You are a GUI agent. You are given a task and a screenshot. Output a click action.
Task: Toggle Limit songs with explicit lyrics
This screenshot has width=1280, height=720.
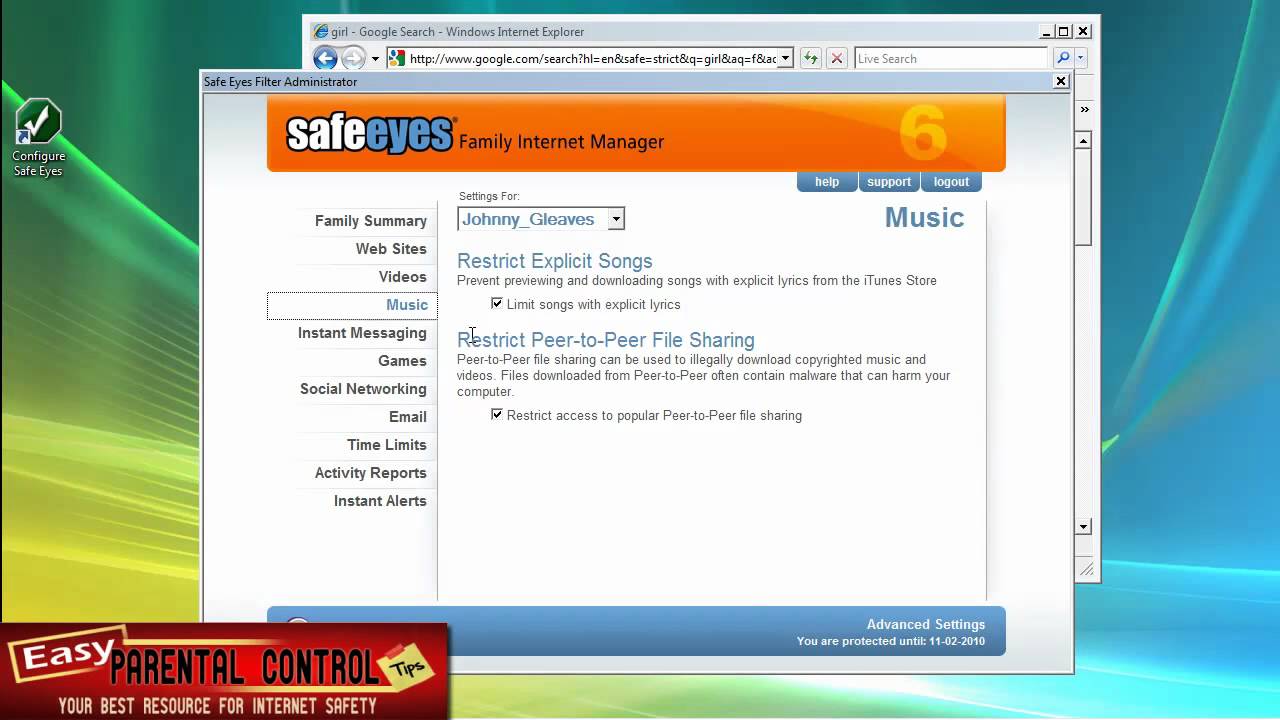pyautogui.click(x=497, y=303)
